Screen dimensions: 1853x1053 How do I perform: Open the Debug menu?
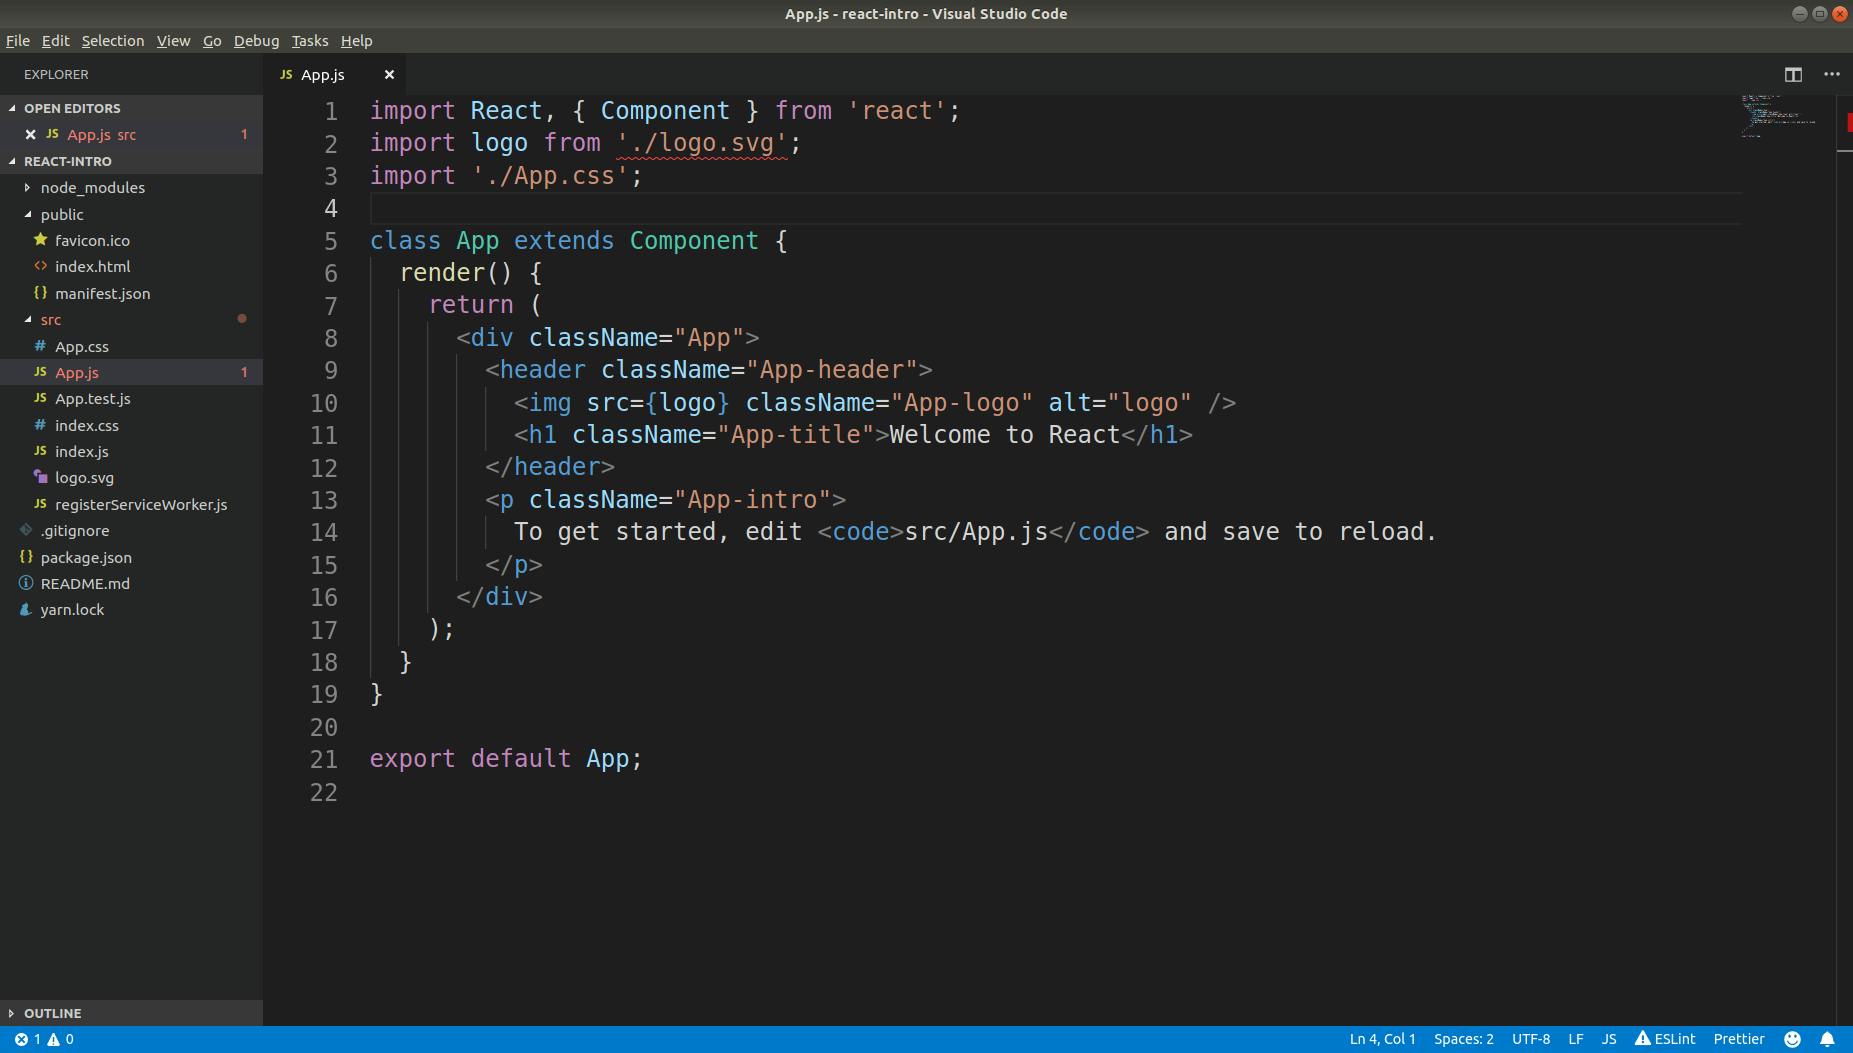256,41
